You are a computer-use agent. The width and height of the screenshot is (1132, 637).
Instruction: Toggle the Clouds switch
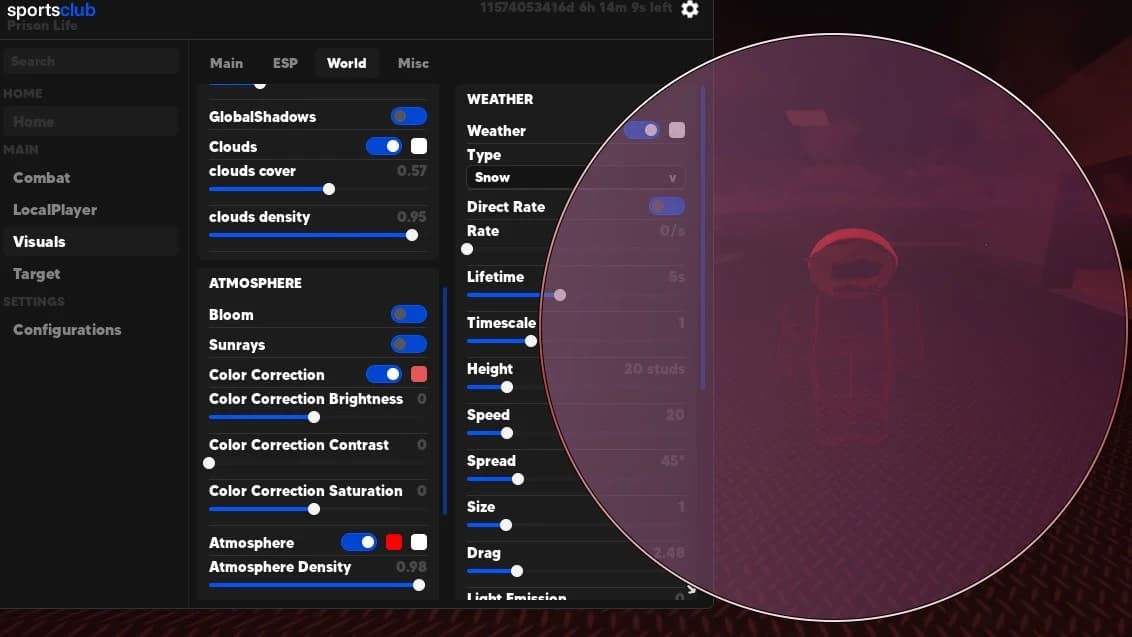pyautogui.click(x=384, y=147)
